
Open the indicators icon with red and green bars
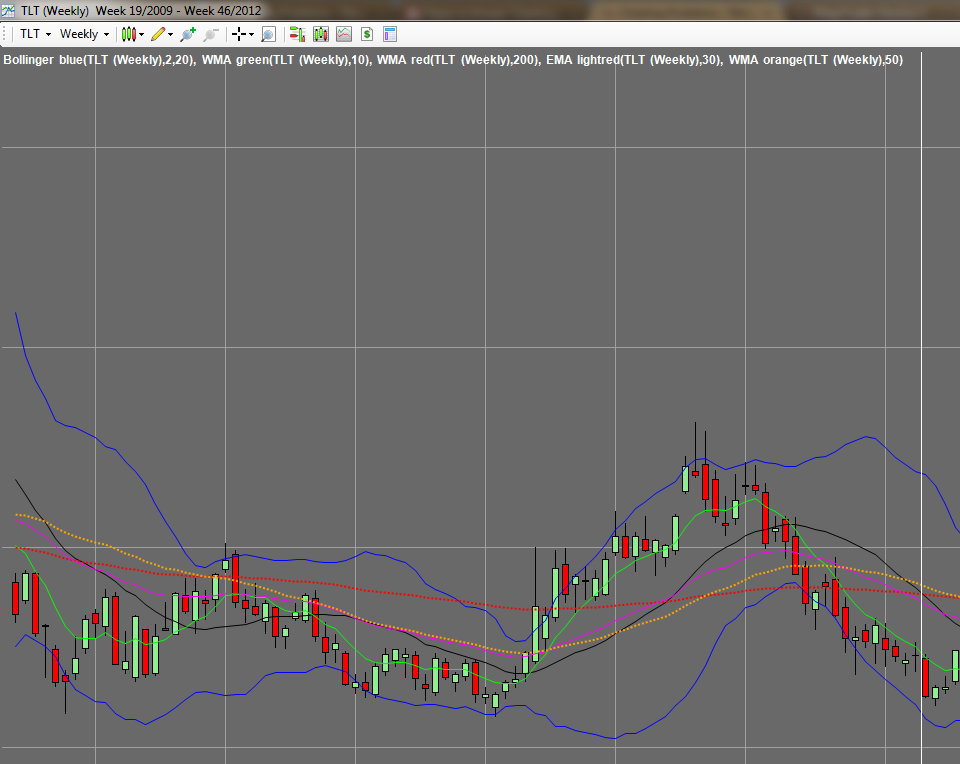[x=298, y=34]
